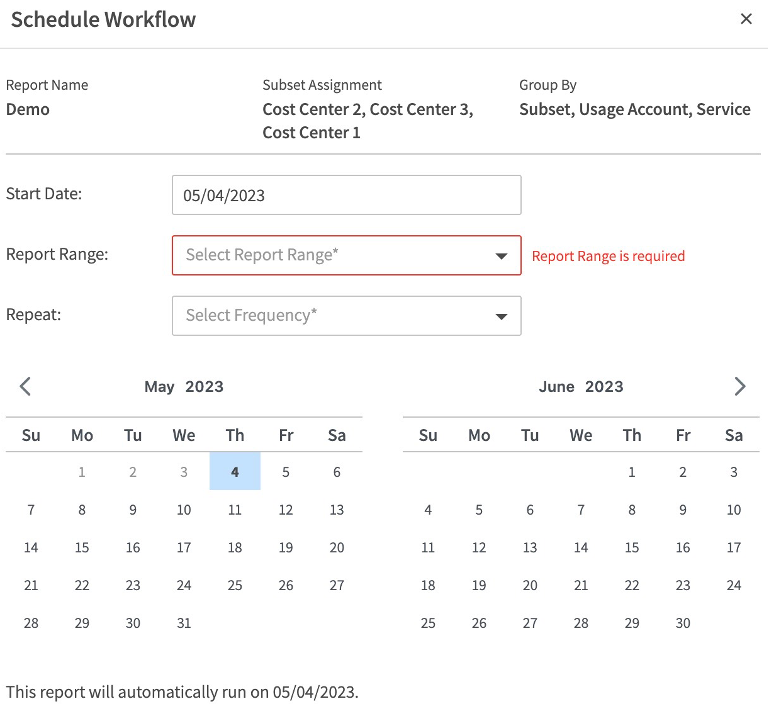Select June 11 in the calendar

point(428,547)
